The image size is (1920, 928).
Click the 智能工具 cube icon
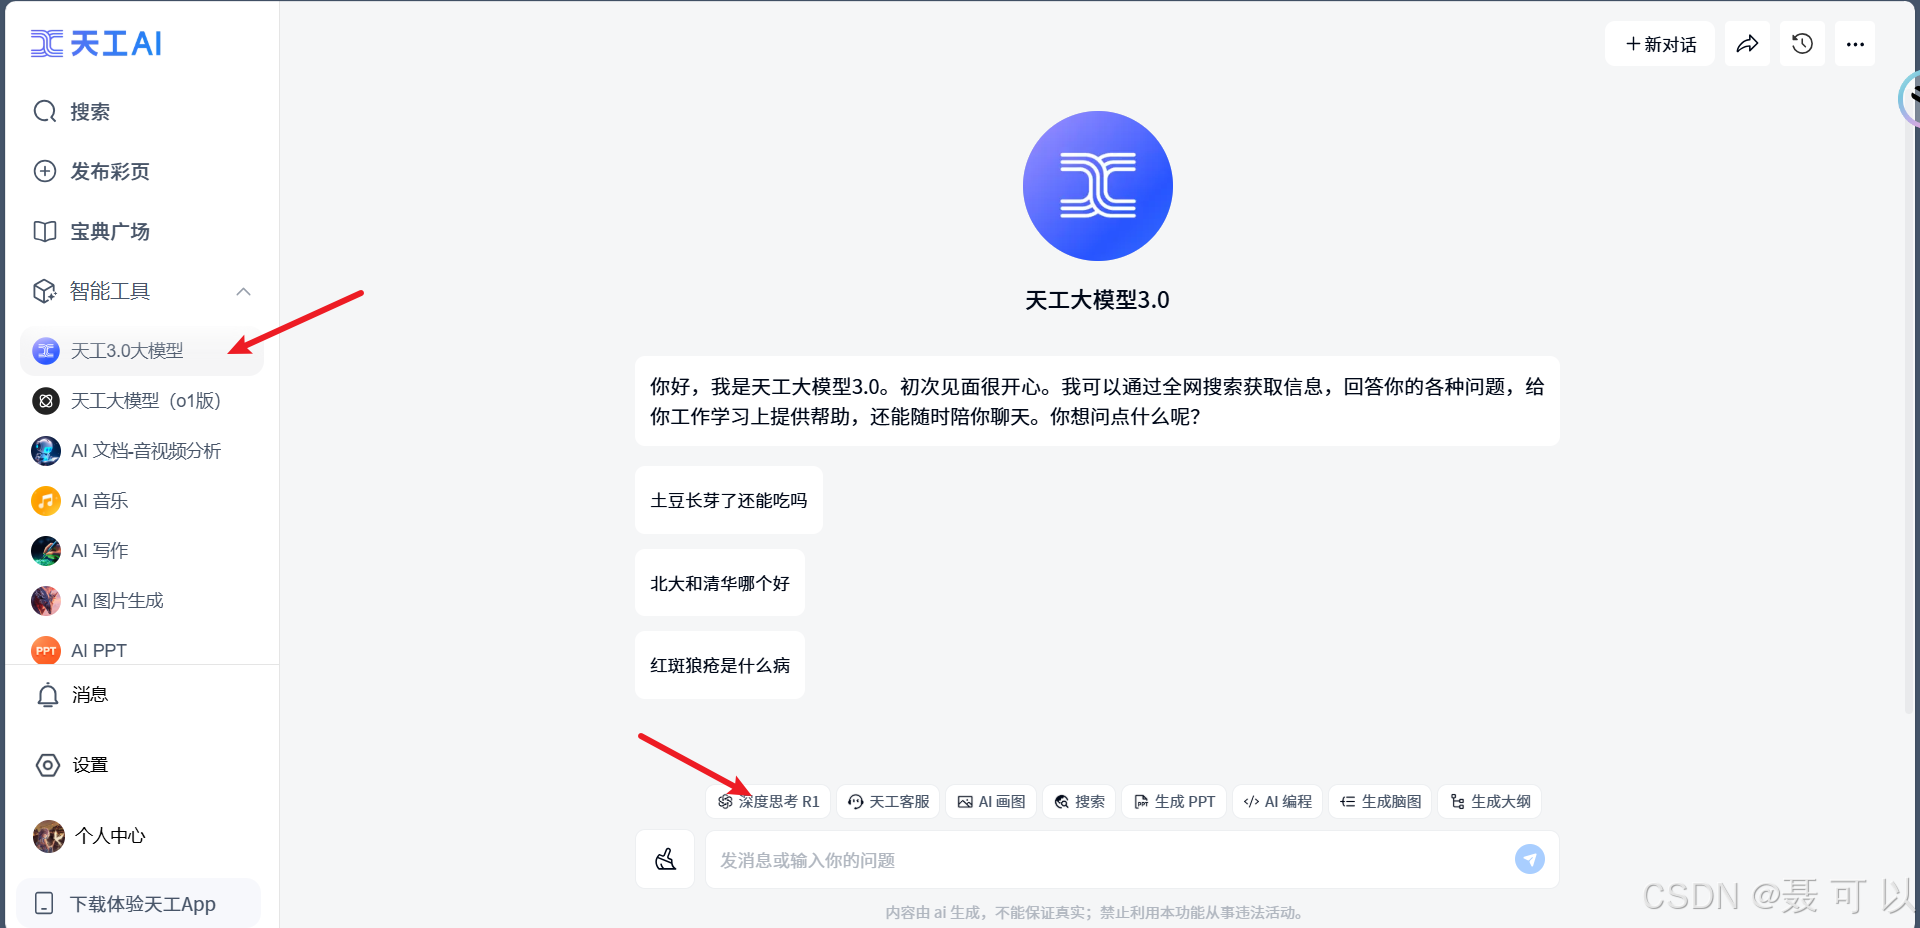coord(45,291)
